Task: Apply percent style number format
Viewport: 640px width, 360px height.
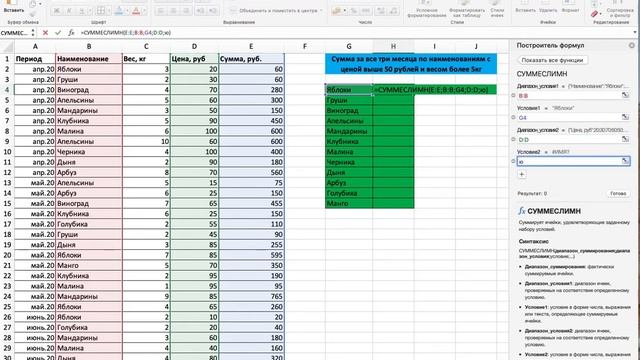Action: tap(353, 11)
